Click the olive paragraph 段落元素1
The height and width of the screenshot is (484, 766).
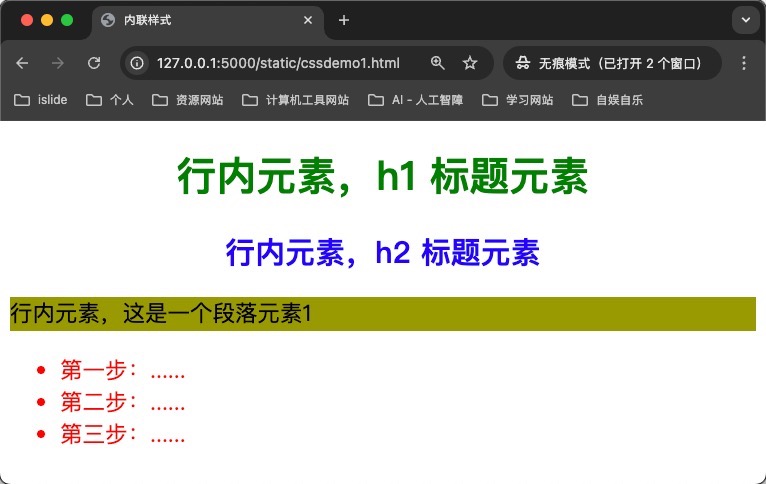[383, 314]
